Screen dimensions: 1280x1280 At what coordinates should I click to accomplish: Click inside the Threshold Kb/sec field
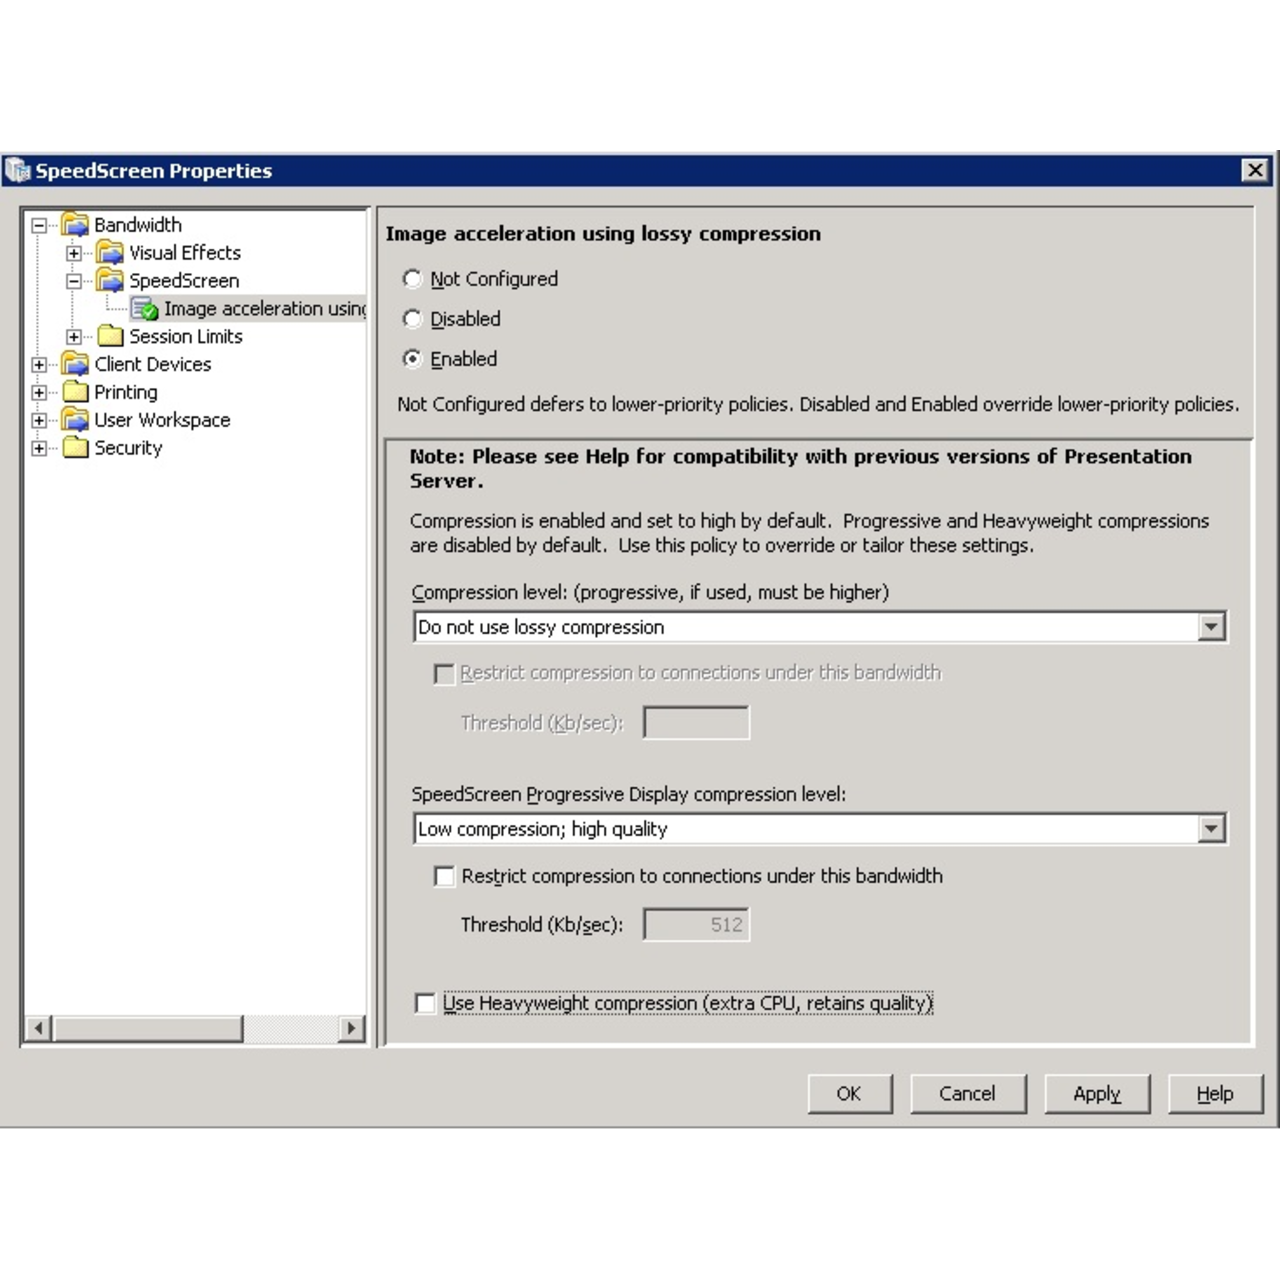point(696,924)
